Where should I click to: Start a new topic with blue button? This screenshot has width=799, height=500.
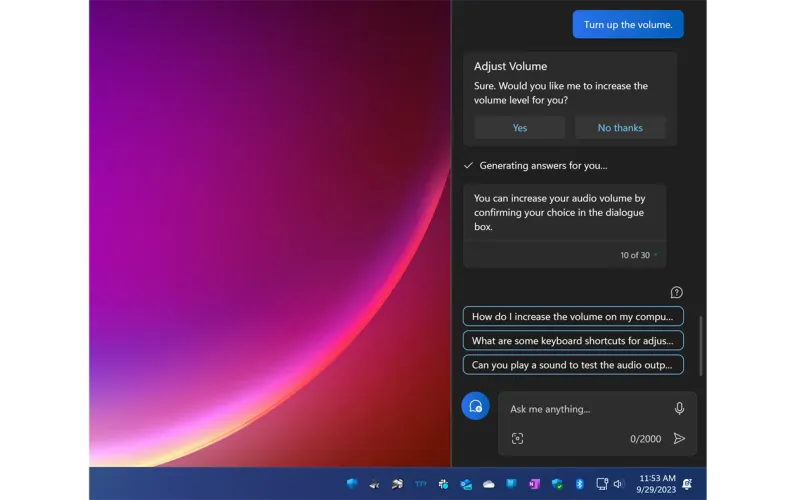(475, 406)
